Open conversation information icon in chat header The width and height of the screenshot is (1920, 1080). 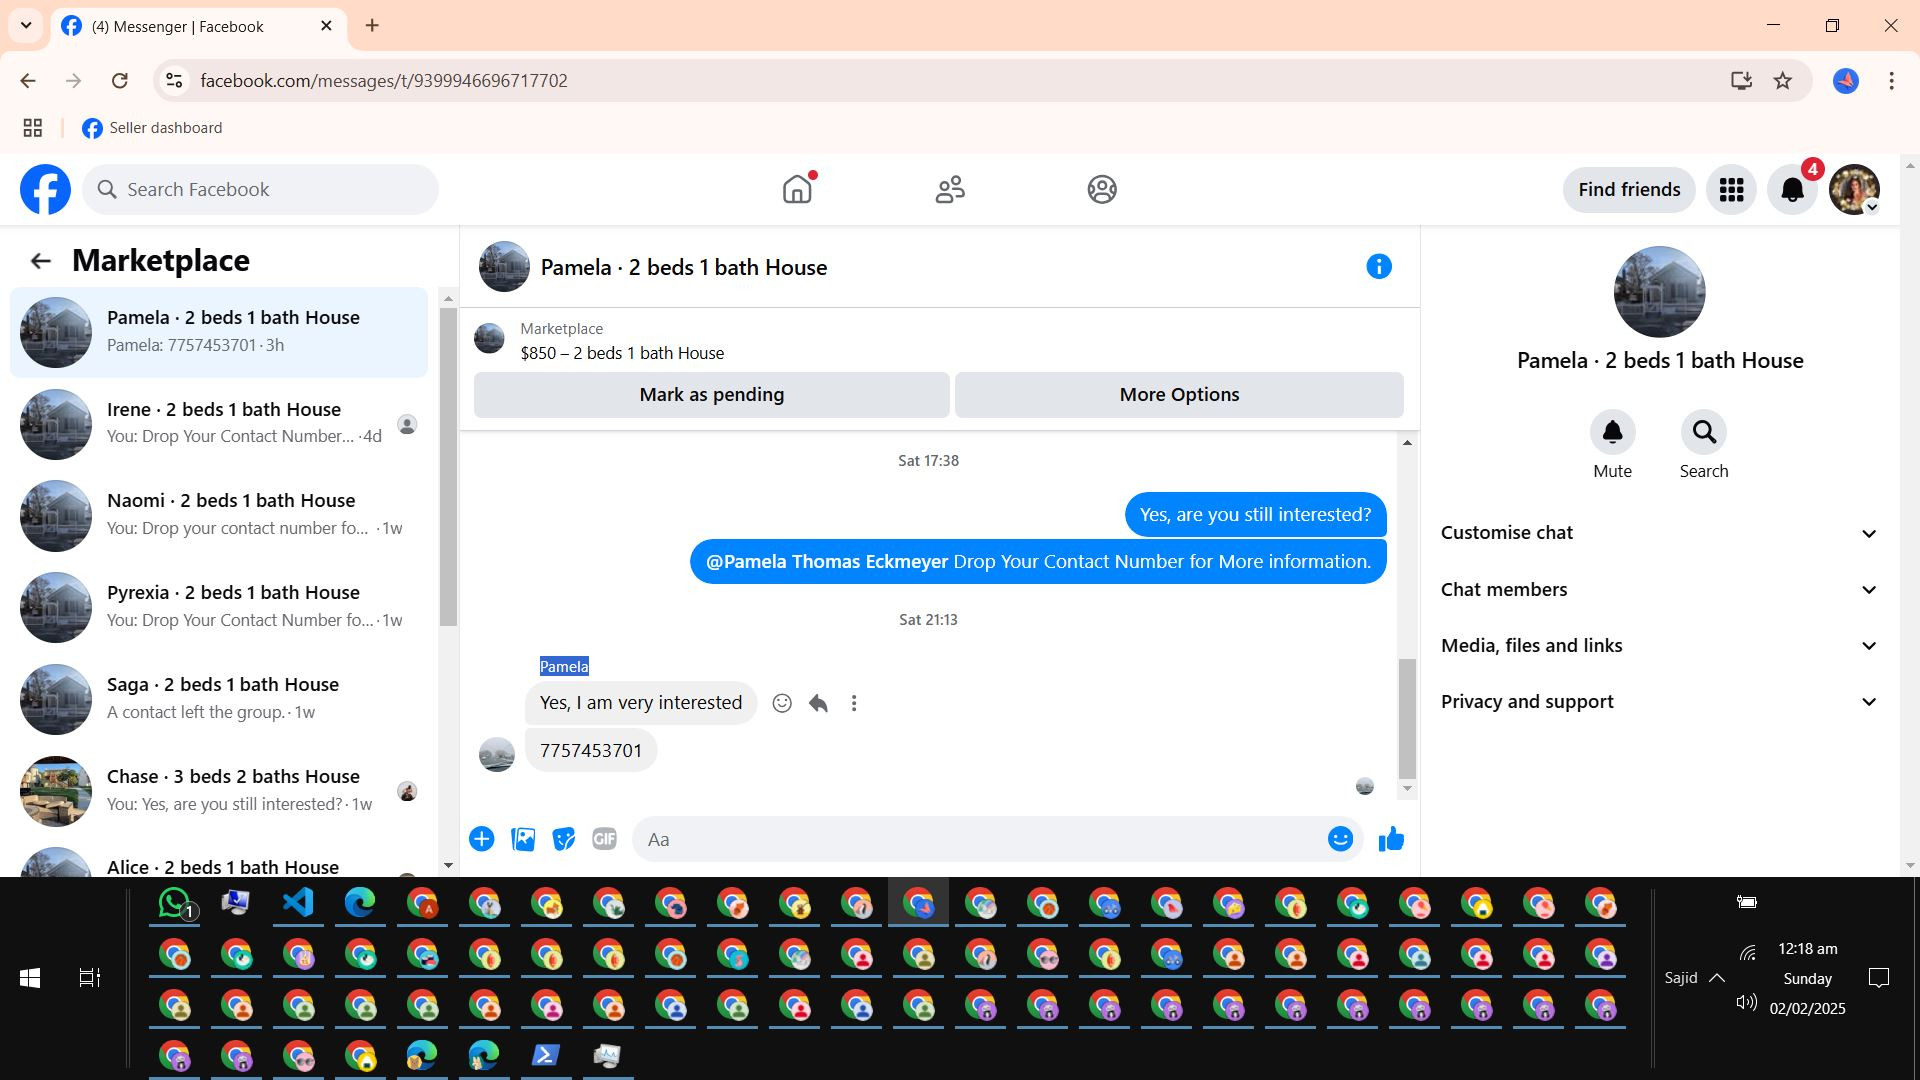pyautogui.click(x=1378, y=267)
